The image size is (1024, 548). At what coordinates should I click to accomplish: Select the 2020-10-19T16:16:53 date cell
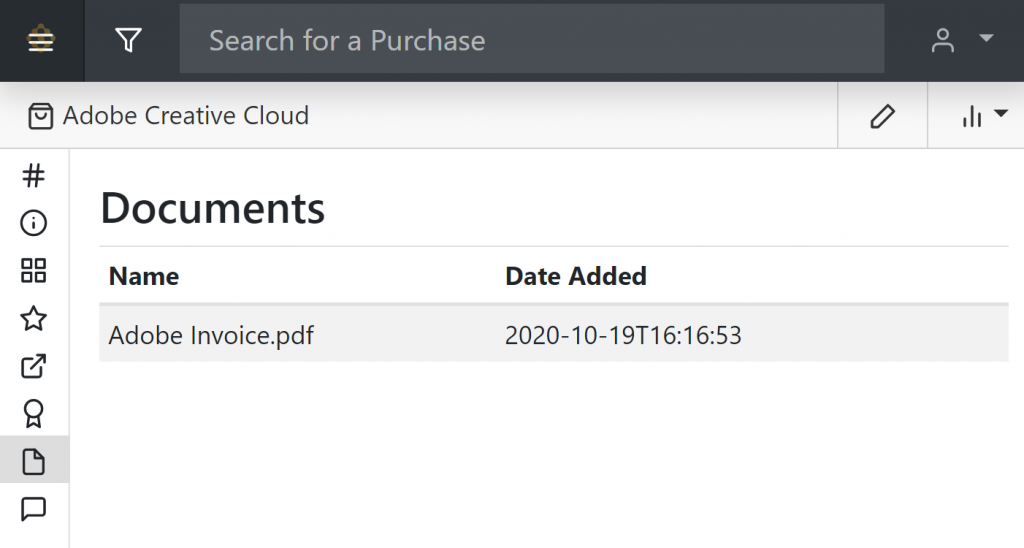pyautogui.click(x=623, y=335)
